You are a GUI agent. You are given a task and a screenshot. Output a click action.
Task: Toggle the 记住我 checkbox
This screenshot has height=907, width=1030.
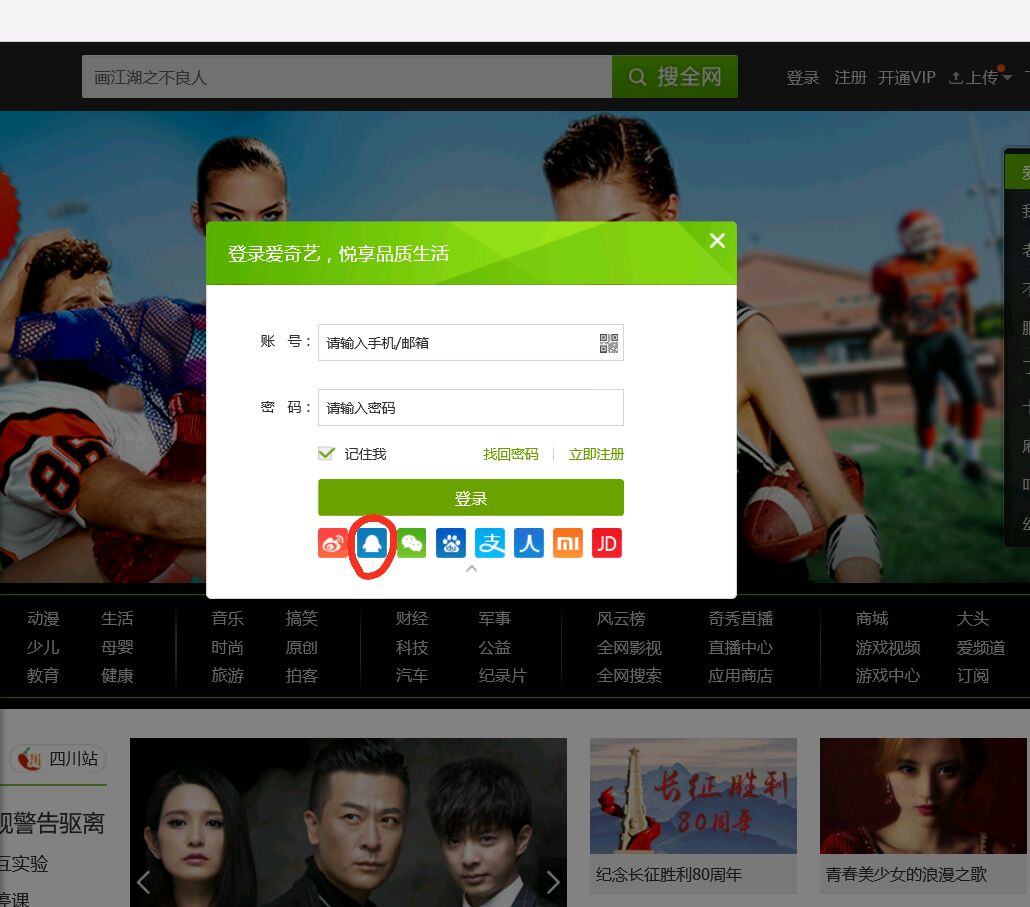point(326,453)
